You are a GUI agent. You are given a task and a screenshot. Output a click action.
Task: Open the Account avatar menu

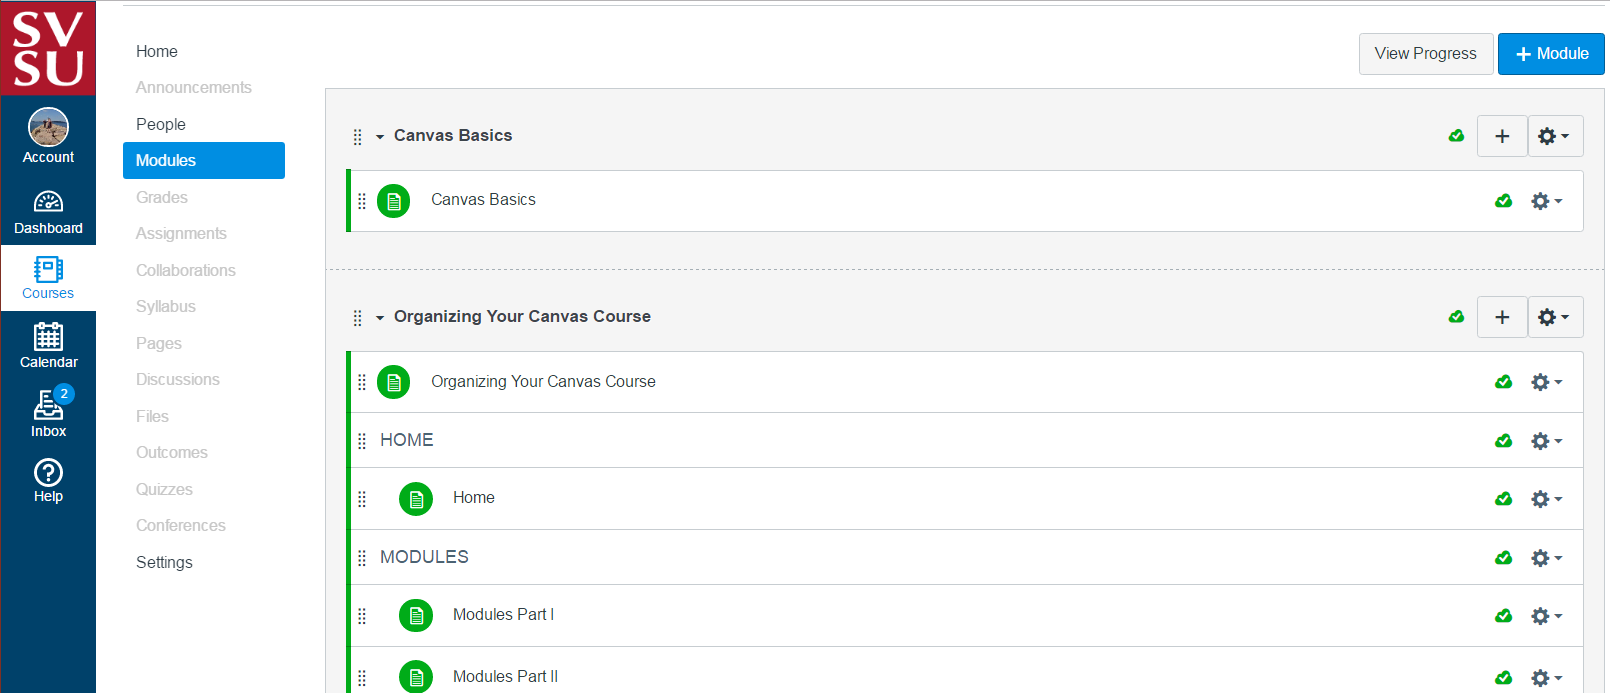click(48, 136)
